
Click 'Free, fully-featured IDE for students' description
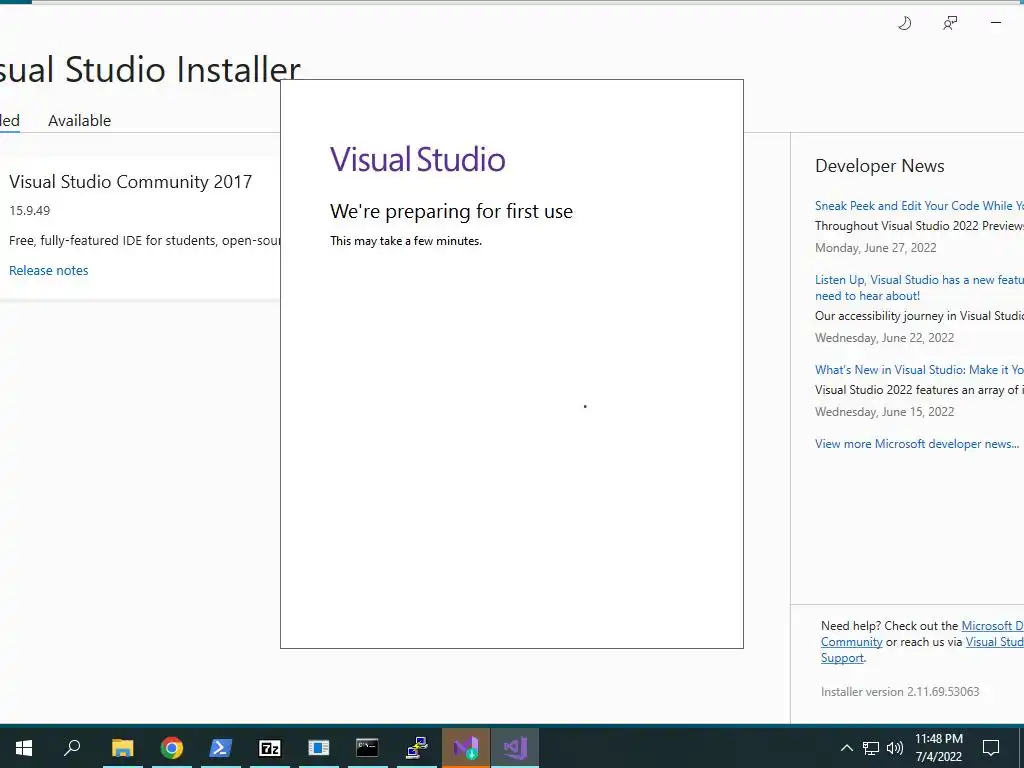[x=145, y=240]
